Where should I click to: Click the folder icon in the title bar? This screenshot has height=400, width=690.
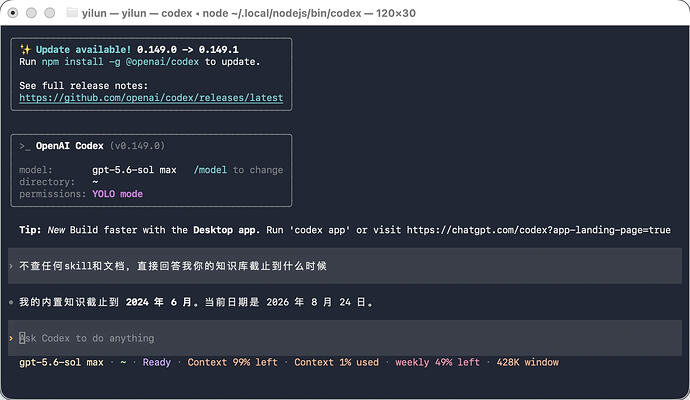72,13
